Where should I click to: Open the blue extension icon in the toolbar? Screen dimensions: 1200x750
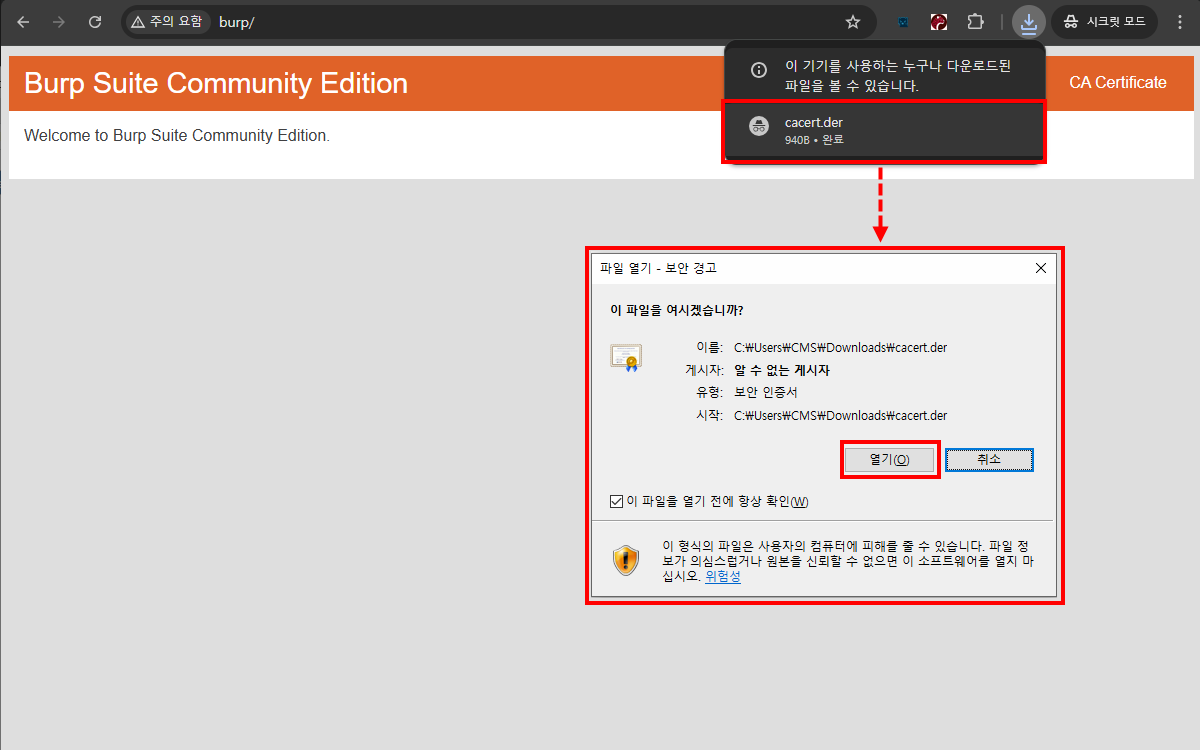tap(903, 22)
